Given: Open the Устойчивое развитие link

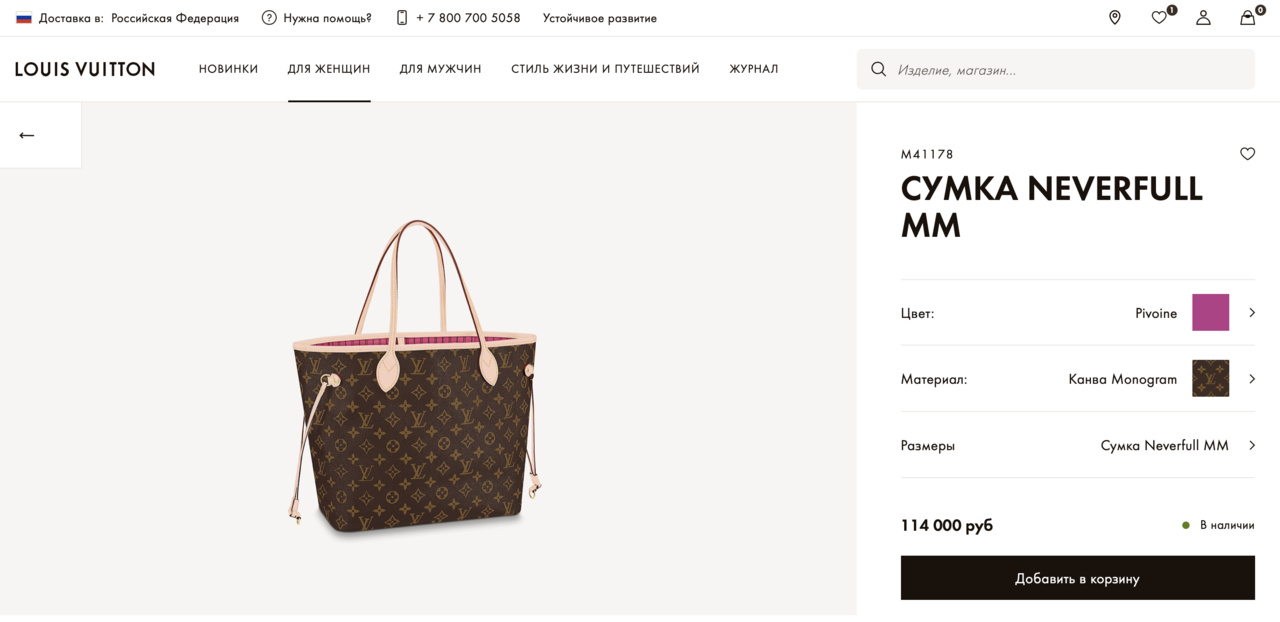Looking at the screenshot, I should 599,18.
